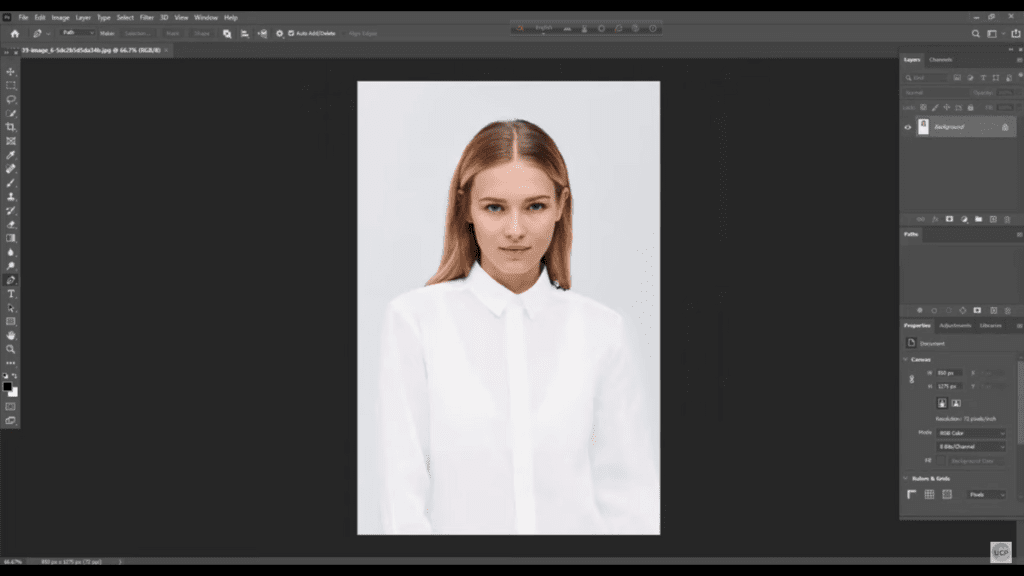Select the Crop tool
Viewport: 1024px width, 576px height.
[11, 127]
